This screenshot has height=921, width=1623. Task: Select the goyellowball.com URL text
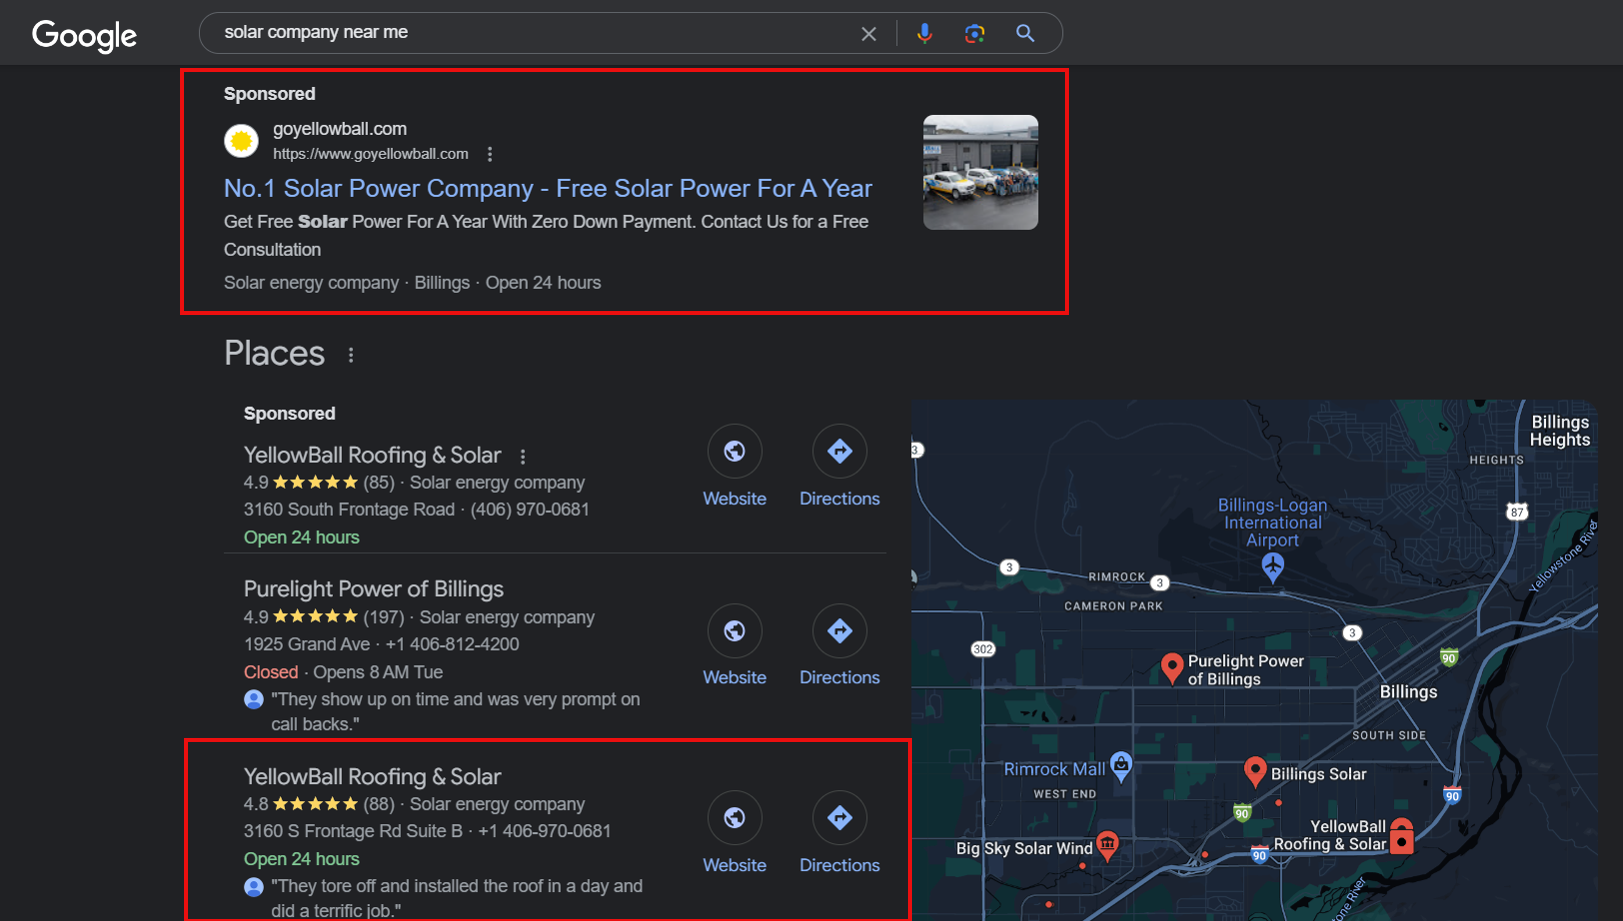pyautogui.click(x=371, y=154)
